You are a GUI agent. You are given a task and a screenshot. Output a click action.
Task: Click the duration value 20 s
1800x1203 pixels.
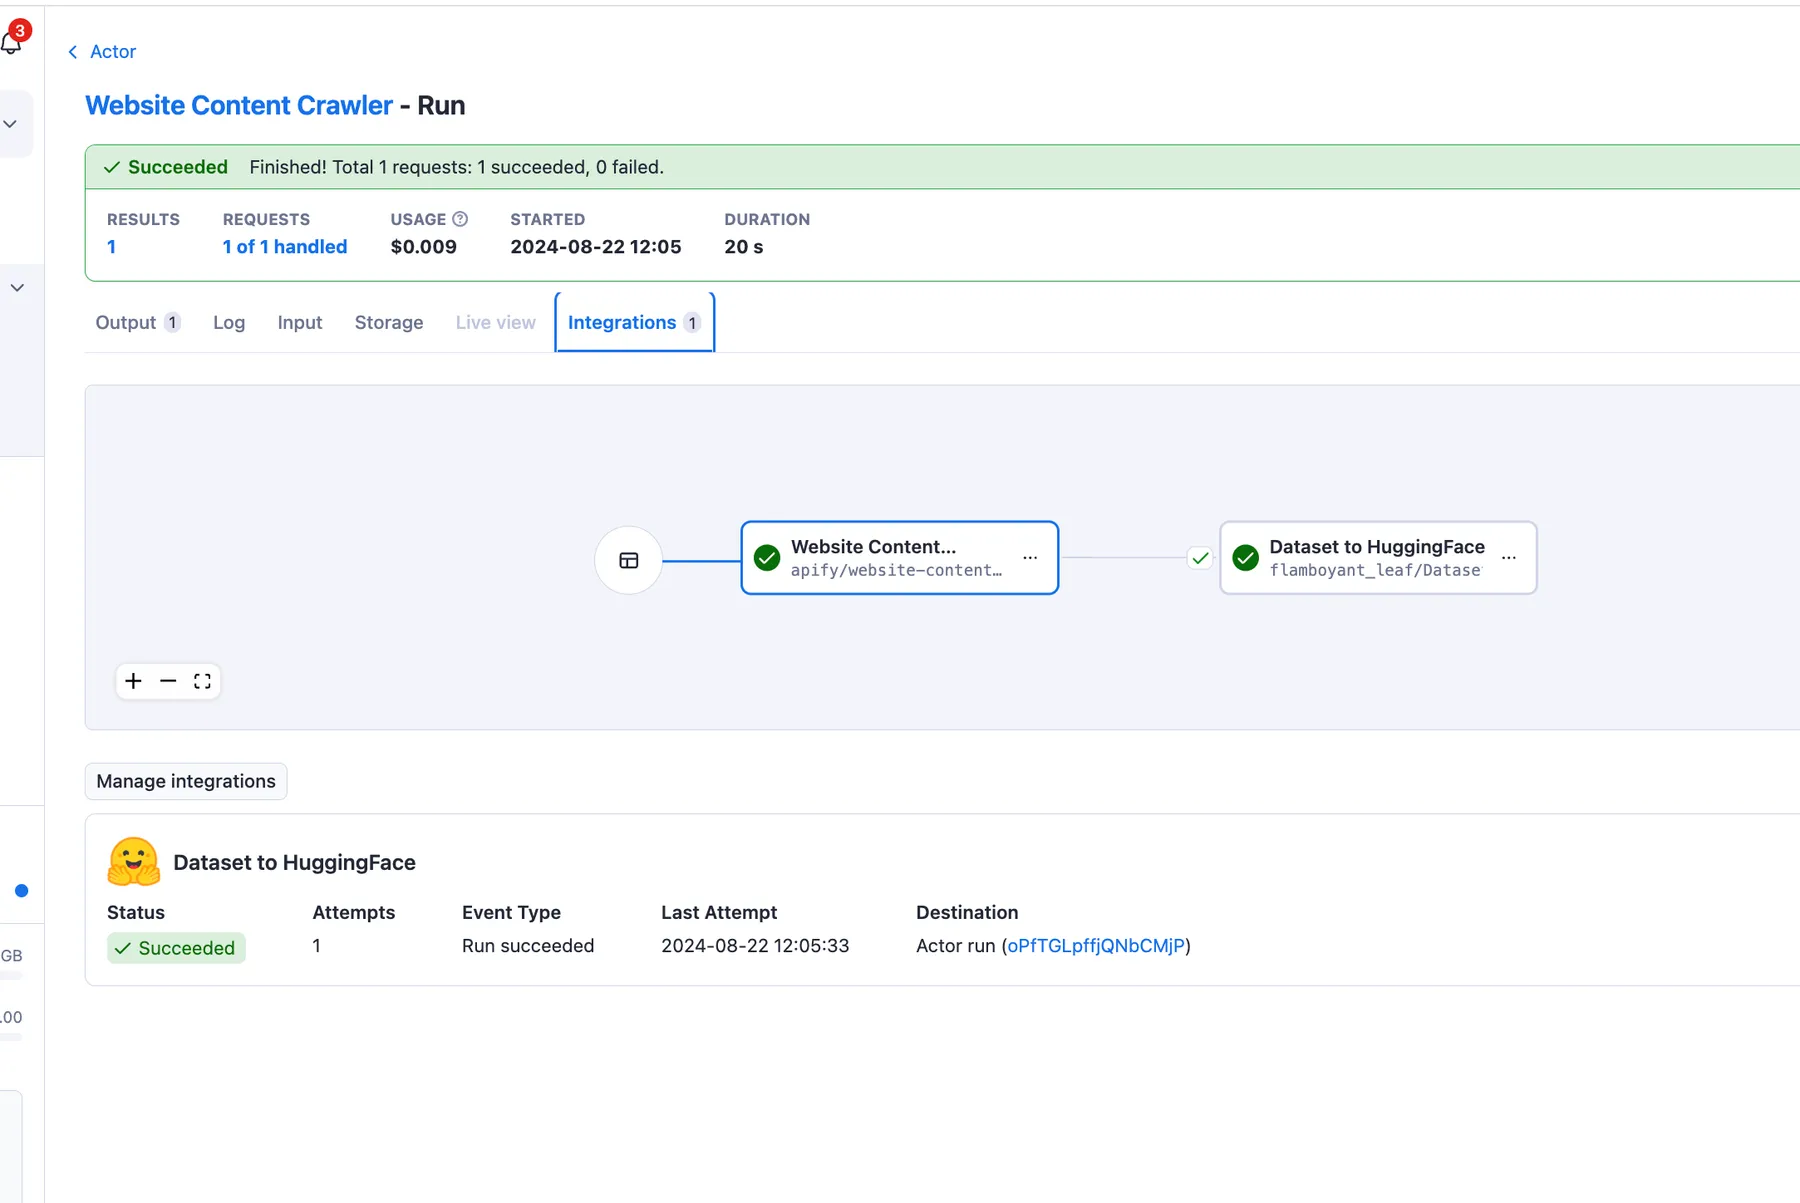744,247
